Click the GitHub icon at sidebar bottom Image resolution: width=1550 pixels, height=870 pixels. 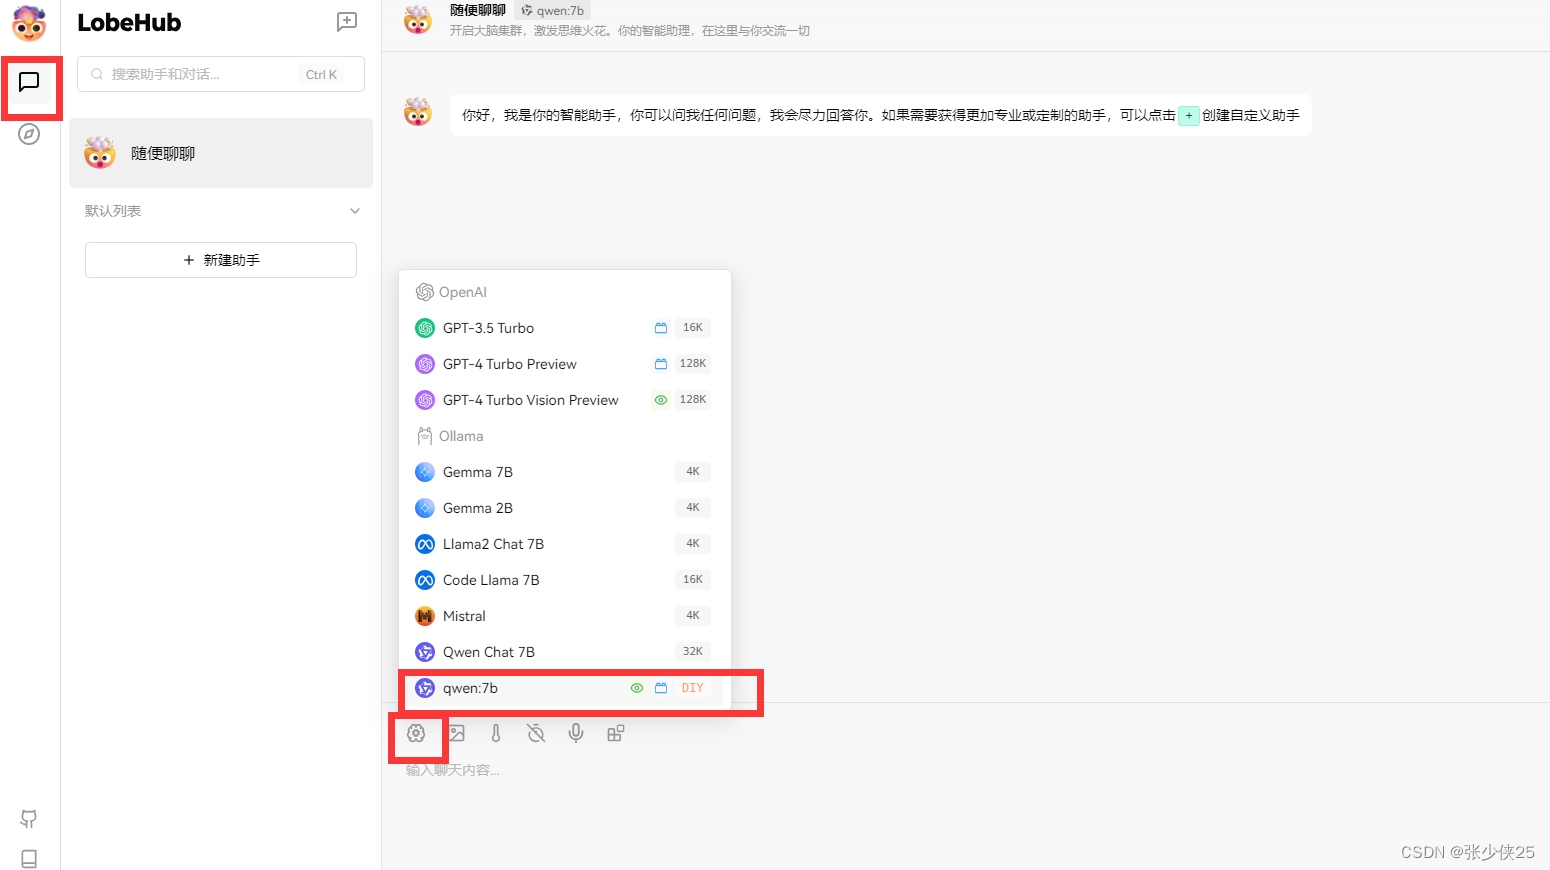[x=28, y=819]
